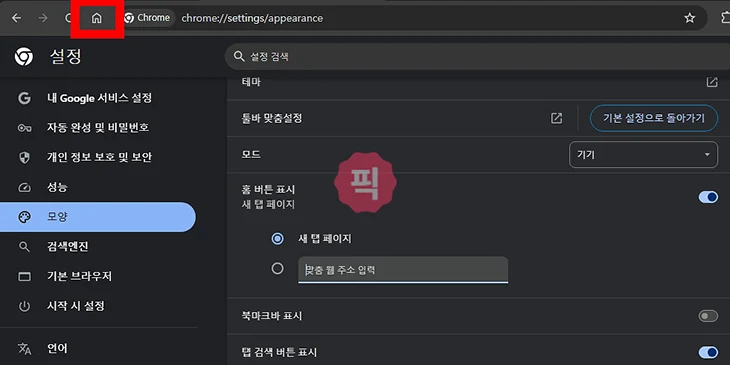The height and width of the screenshot is (365, 730).
Task: Open 모양 settings section
Action: pyautogui.click(x=98, y=217)
